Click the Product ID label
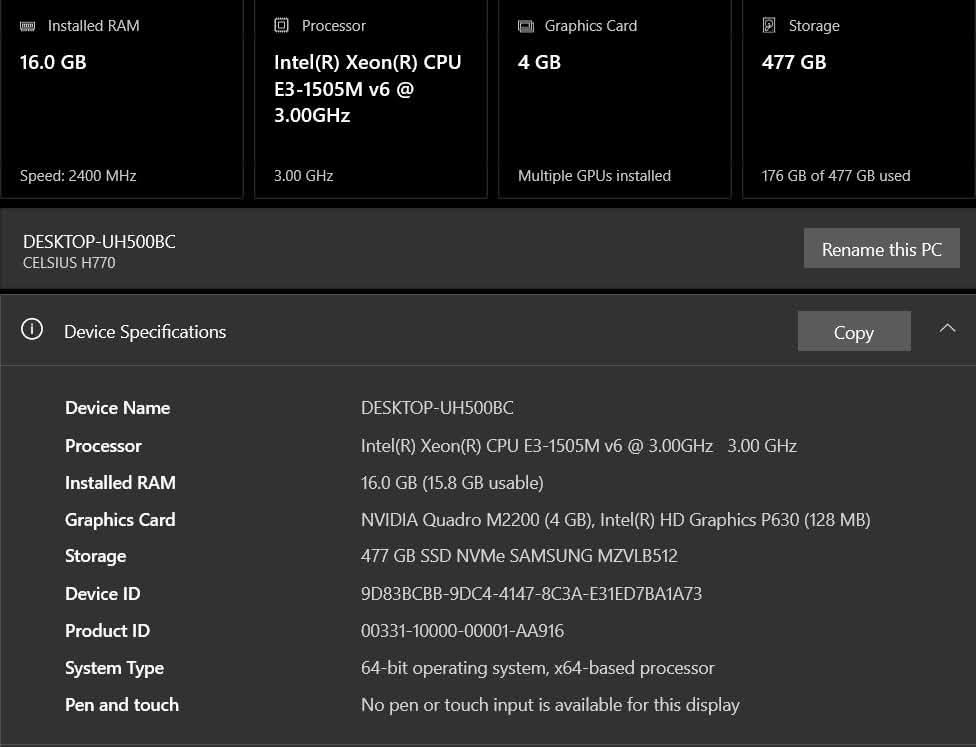 [108, 631]
